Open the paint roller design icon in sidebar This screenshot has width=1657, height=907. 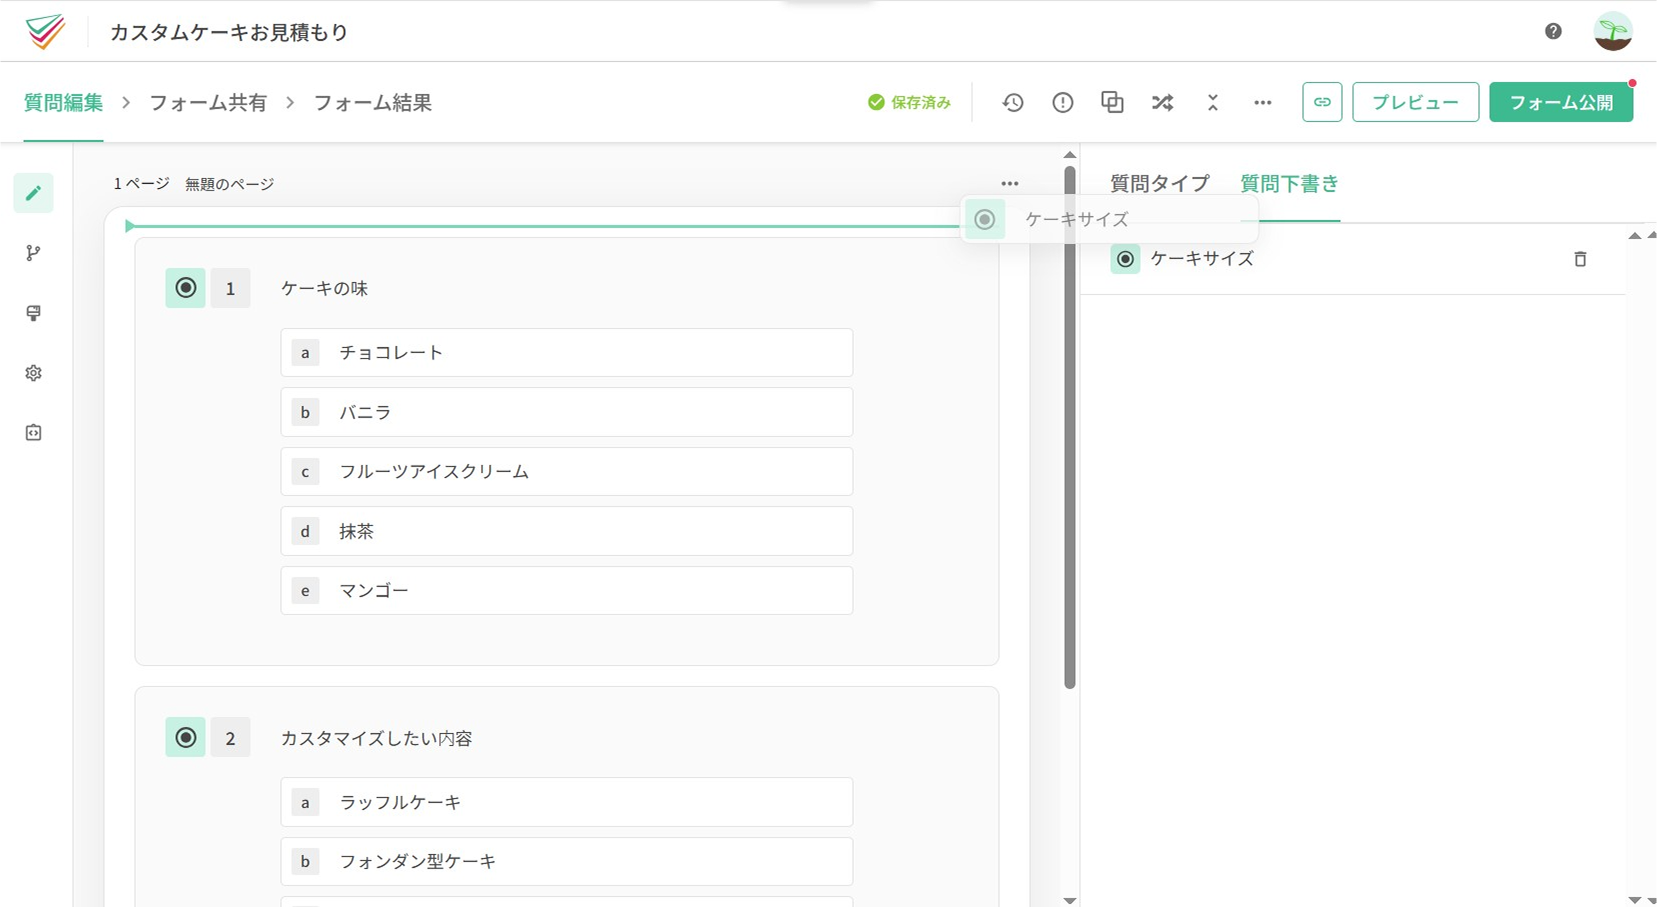coord(33,313)
